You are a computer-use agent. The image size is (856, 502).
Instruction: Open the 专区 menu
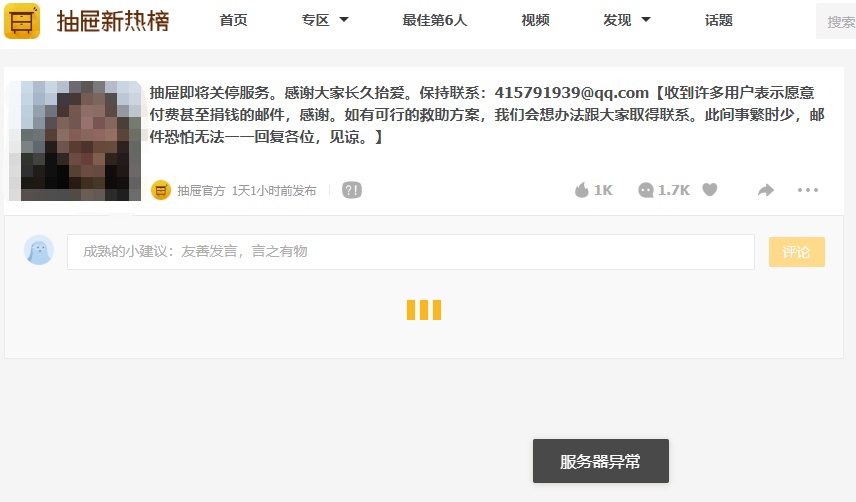316,20
